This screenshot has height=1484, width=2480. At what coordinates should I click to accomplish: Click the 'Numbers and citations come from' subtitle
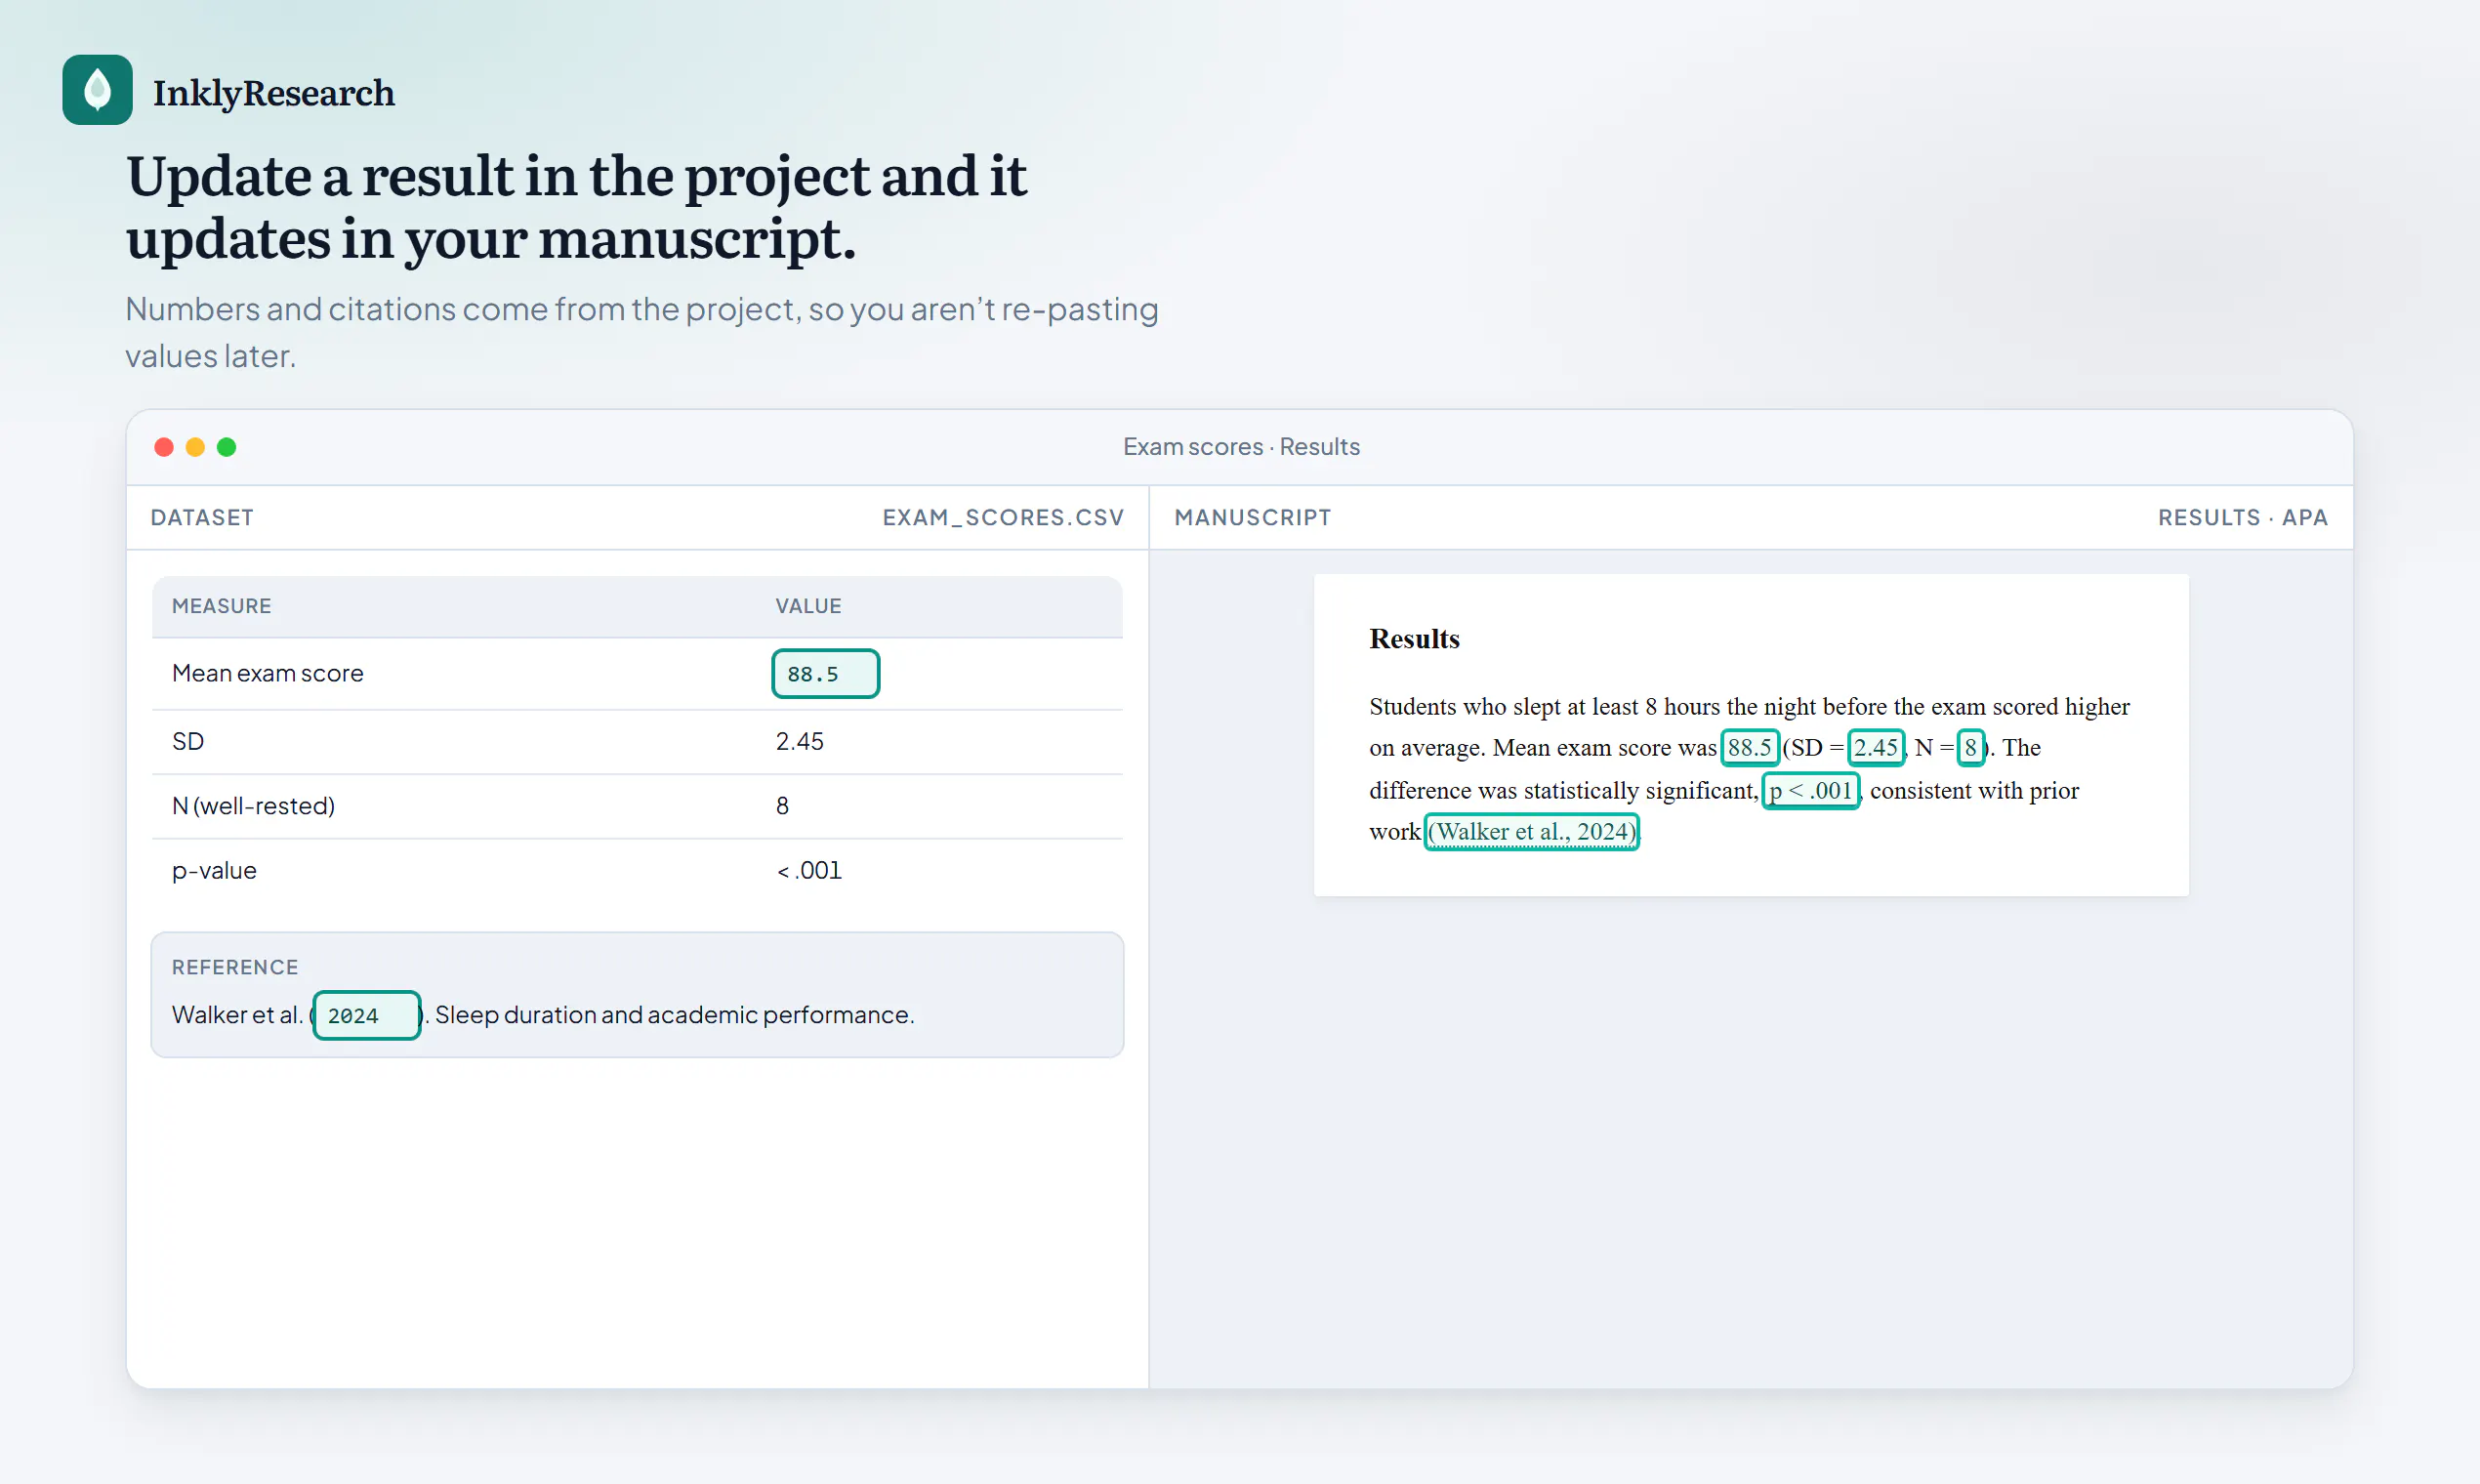[x=641, y=332]
